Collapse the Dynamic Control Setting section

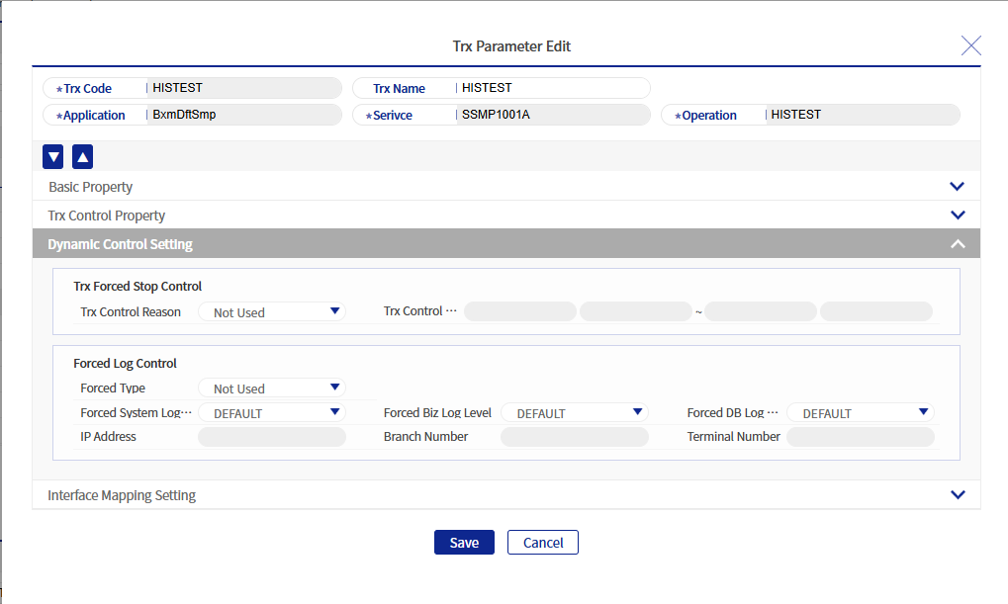(957, 244)
